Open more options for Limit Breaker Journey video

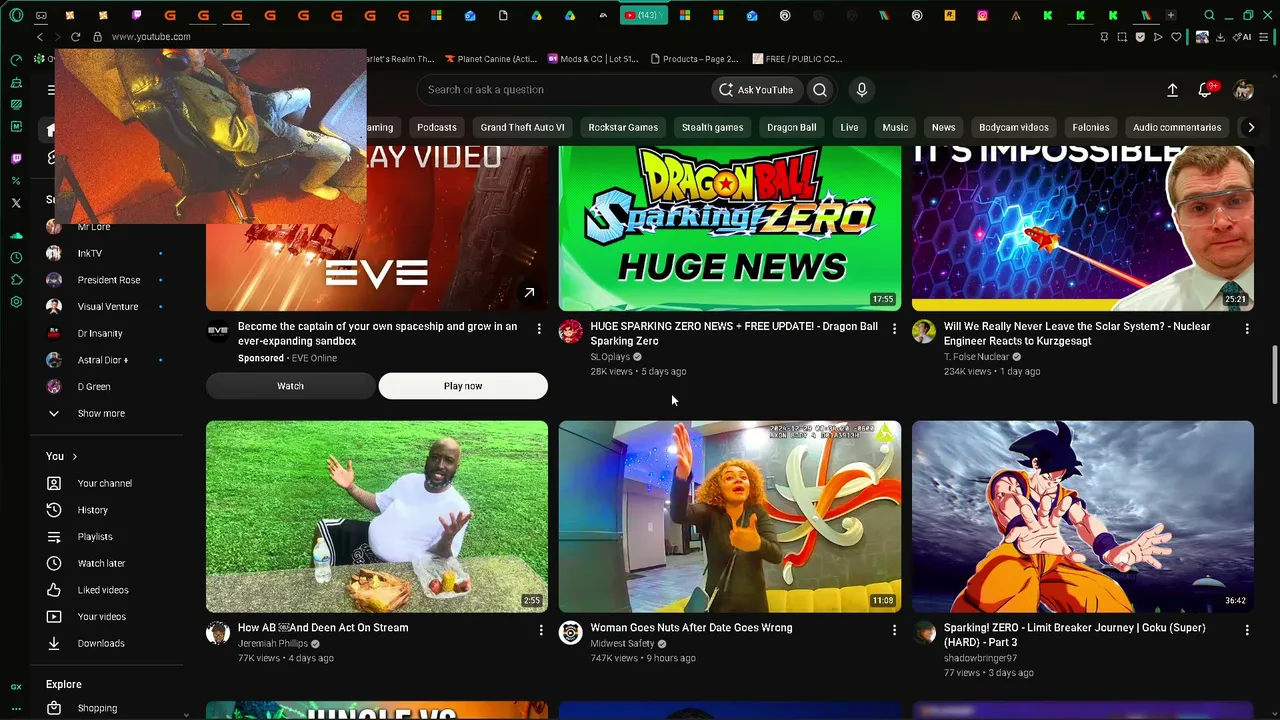point(1247,630)
